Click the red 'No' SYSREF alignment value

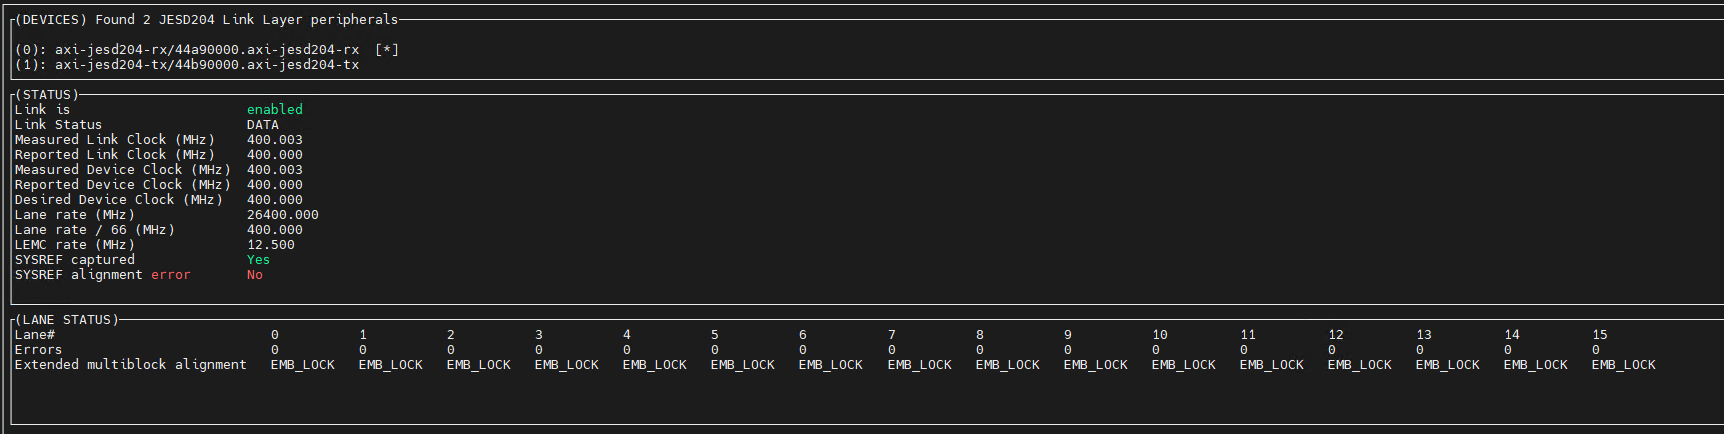(255, 275)
